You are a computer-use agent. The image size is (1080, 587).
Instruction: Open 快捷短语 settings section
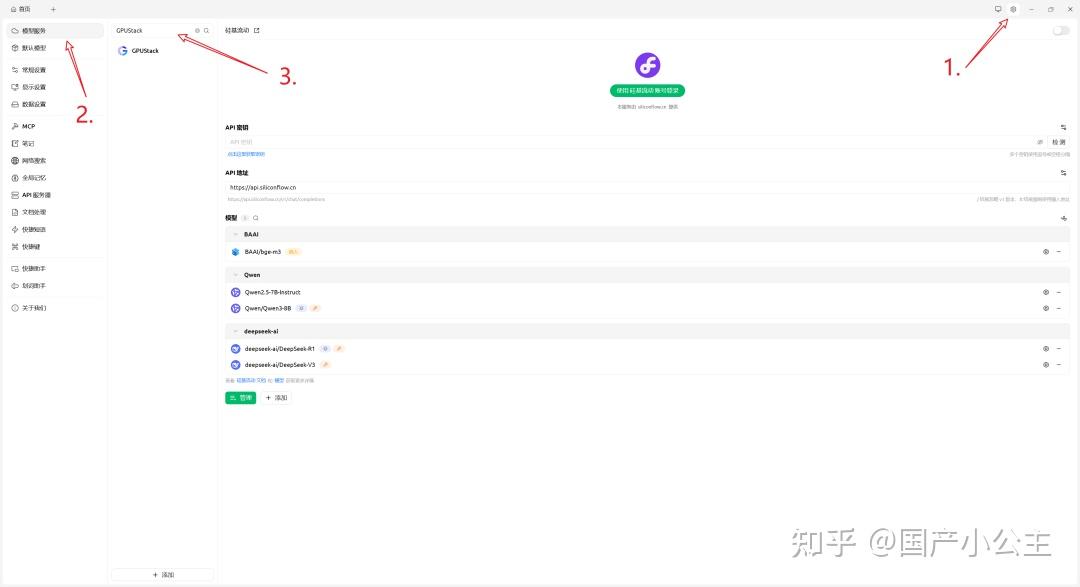pos(55,229)
